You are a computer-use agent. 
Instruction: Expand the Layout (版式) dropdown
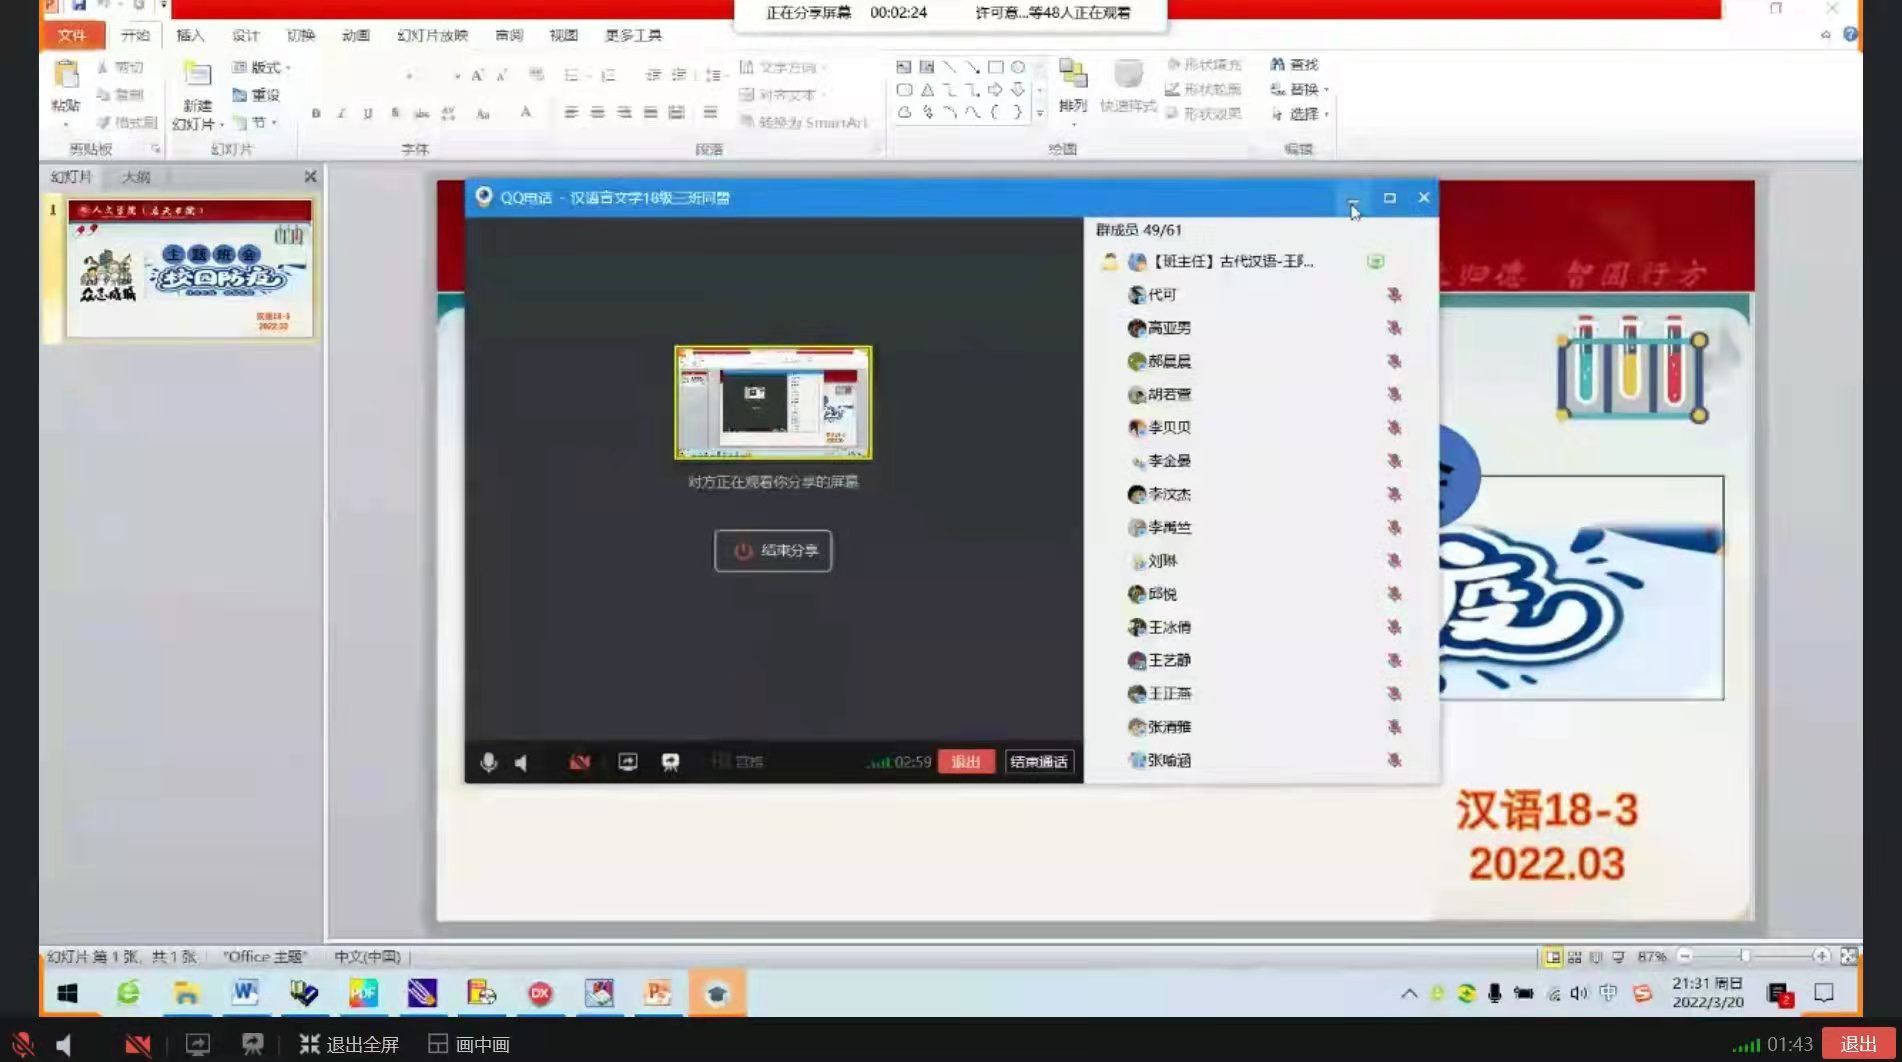[262, 67]
